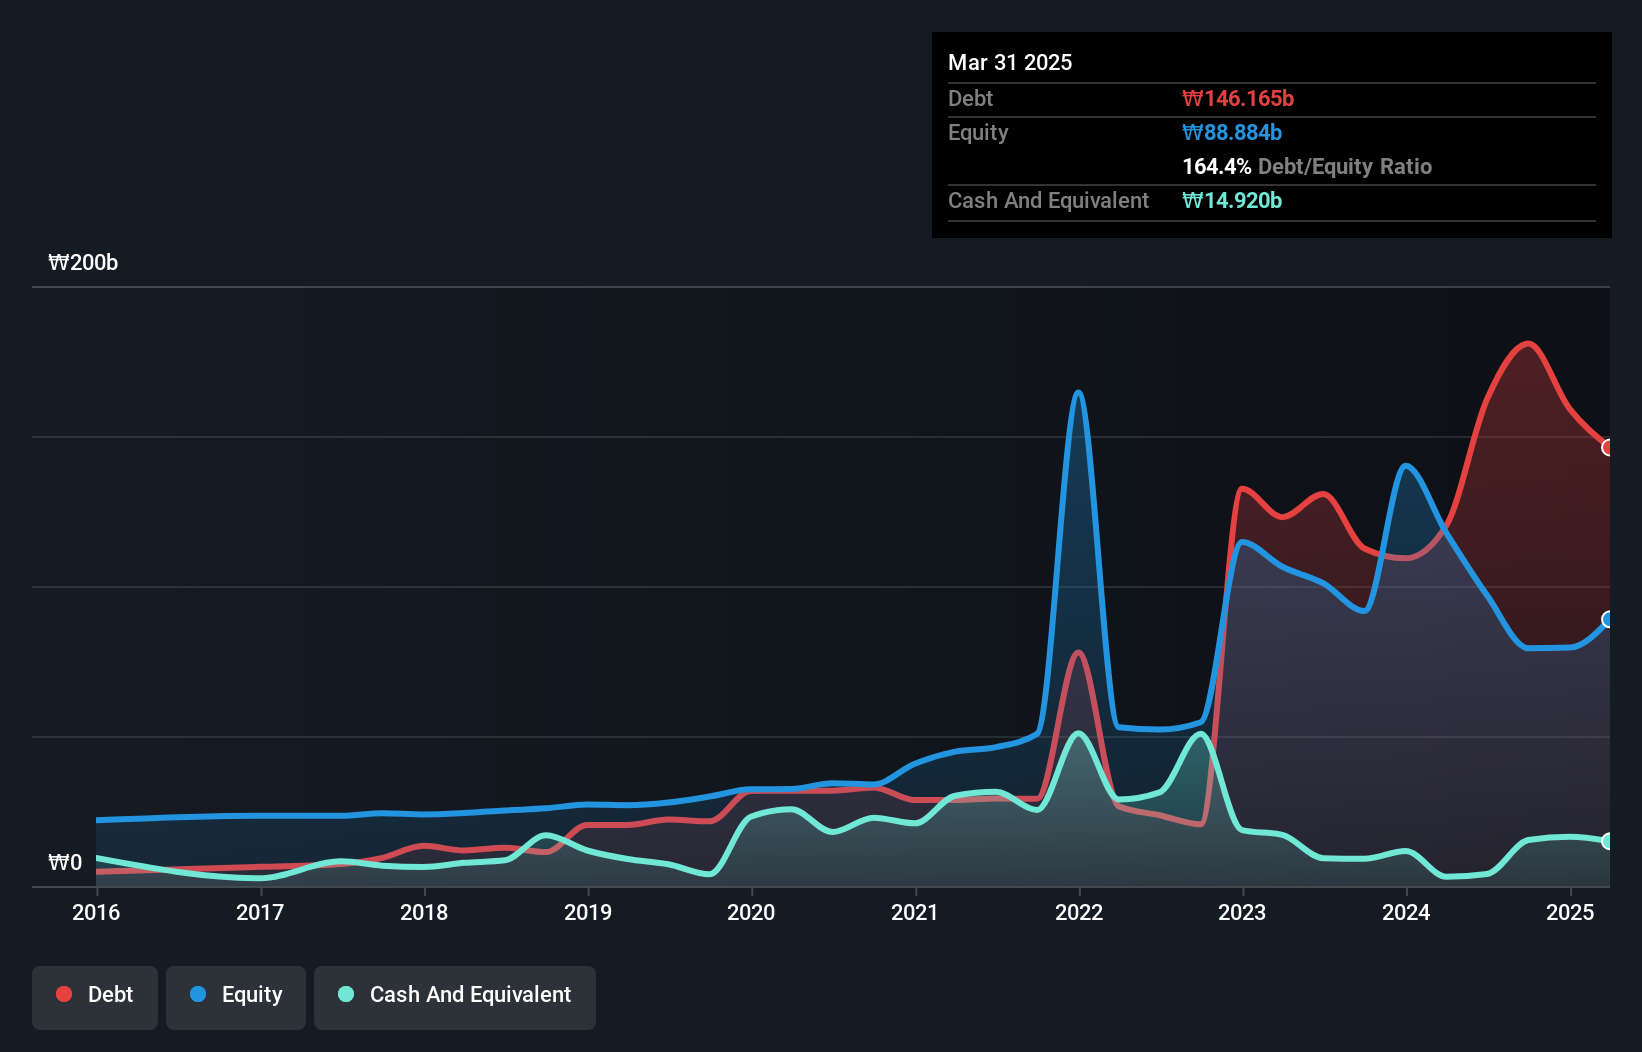Click the ₩0 y-axis label
Image resolution: width=1642 pixels, height=1052 pixels.
[65, 862]
